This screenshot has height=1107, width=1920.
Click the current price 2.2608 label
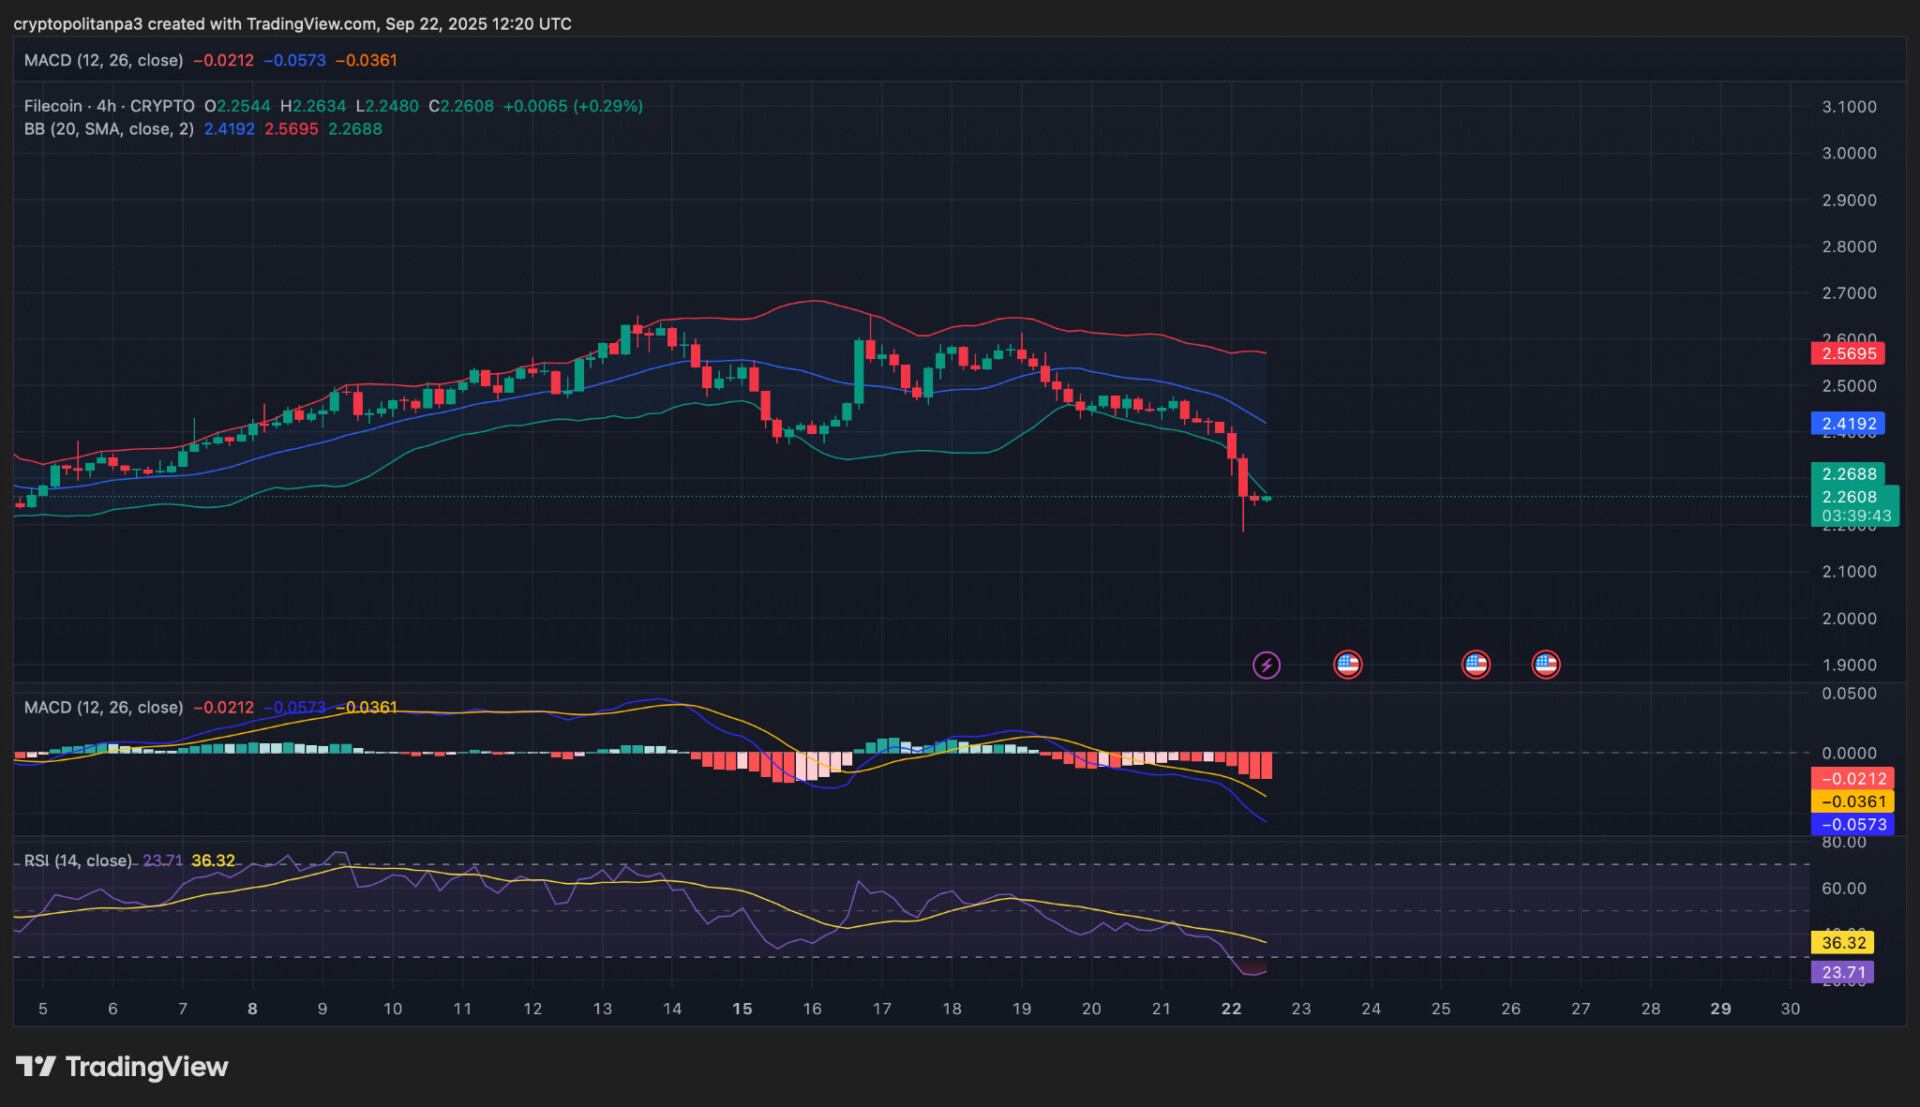point(1849,497)
